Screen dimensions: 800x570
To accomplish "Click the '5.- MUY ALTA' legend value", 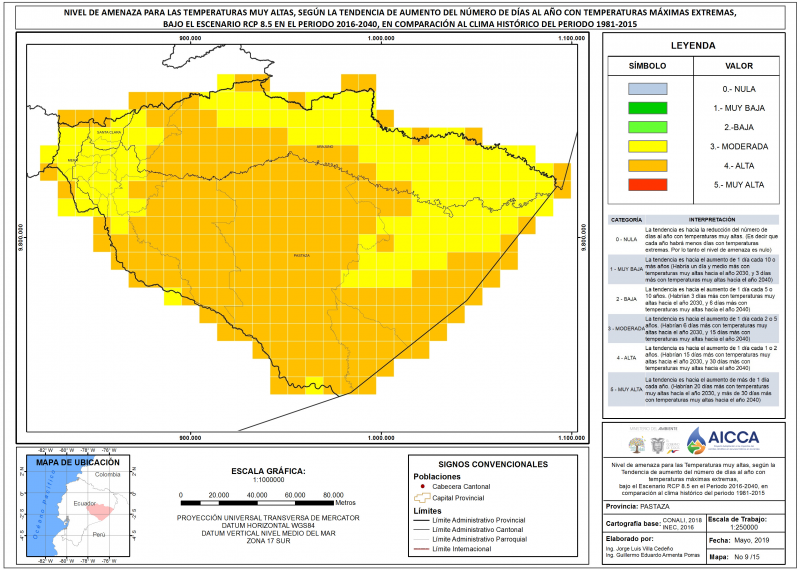I will [739, 185].
